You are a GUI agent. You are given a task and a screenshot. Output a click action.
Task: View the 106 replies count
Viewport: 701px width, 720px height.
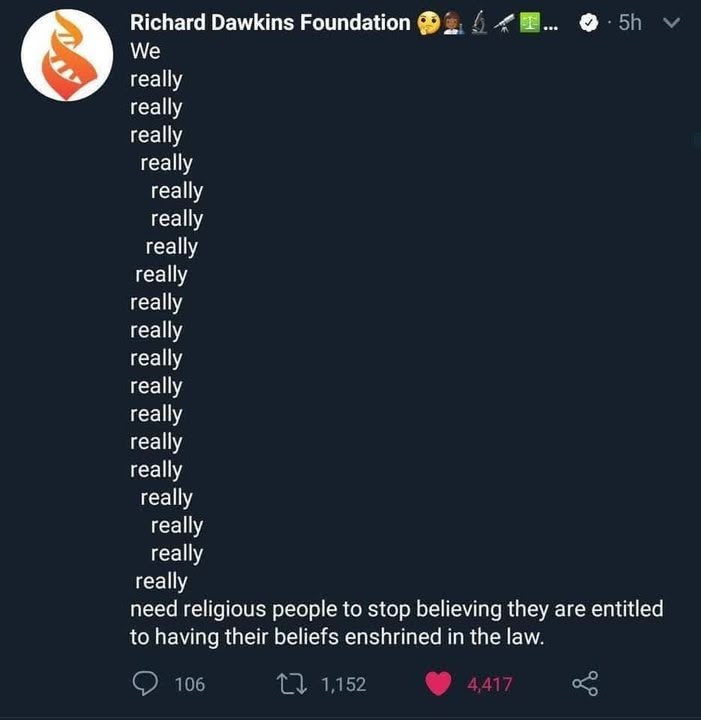click(x=189, y=684)
